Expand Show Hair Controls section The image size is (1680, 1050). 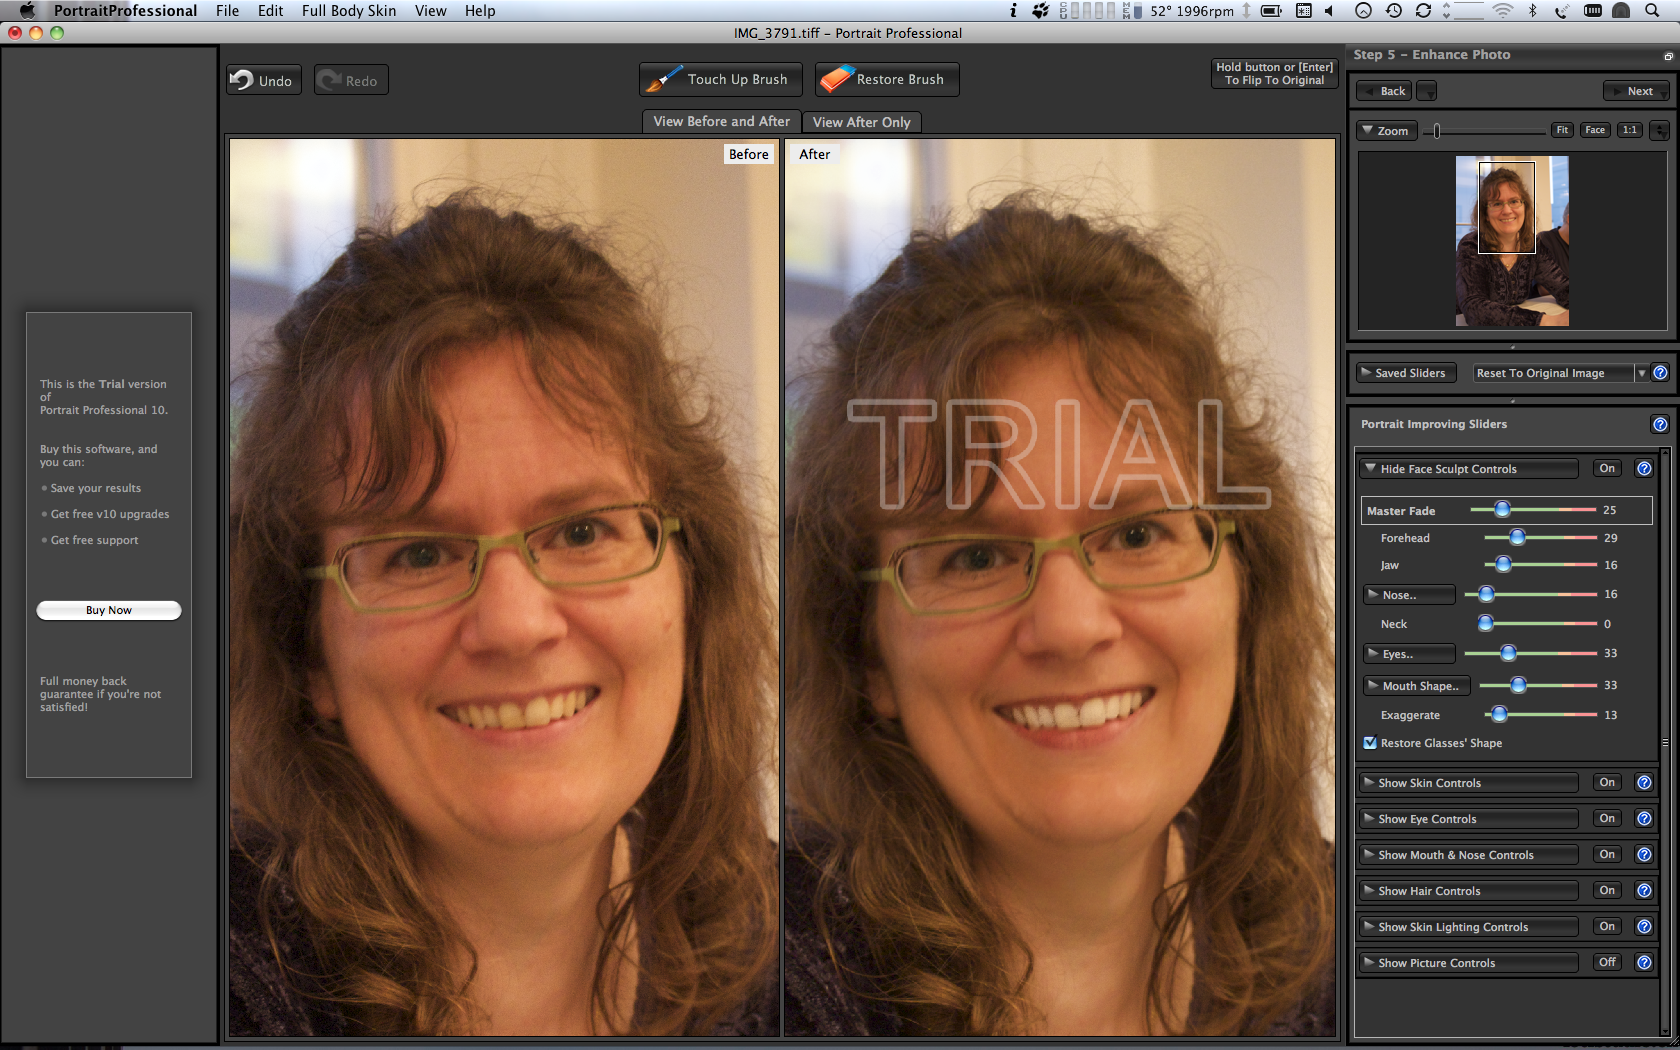tap(1468, 891)
